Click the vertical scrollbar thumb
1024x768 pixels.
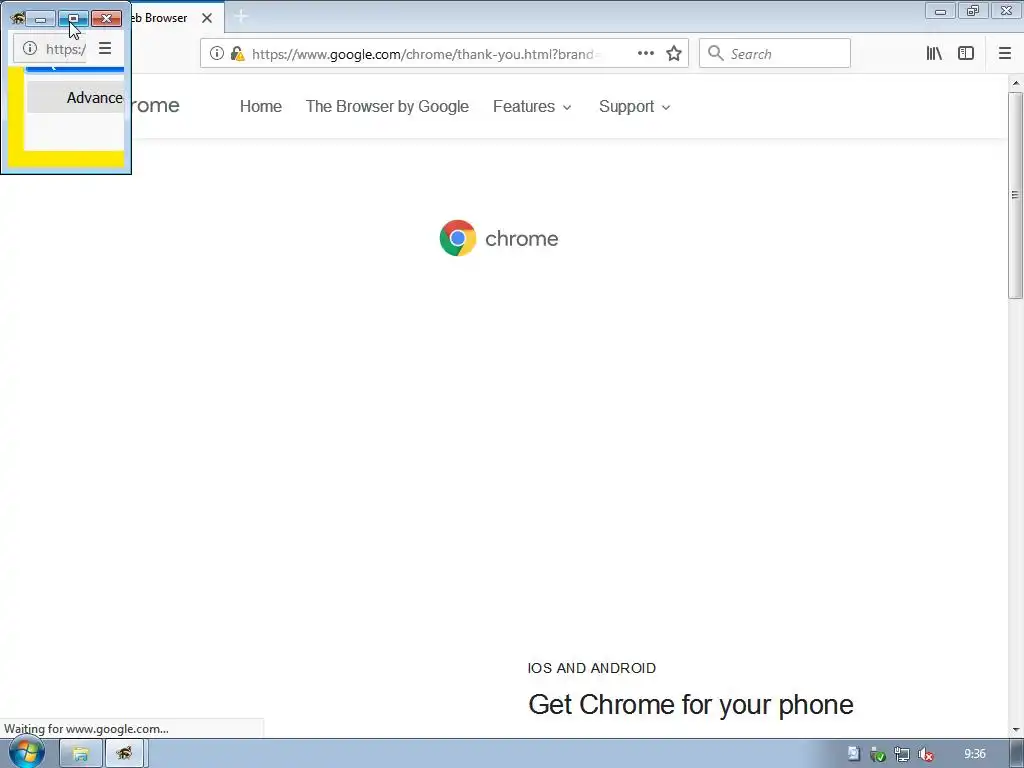point(1015,195)
